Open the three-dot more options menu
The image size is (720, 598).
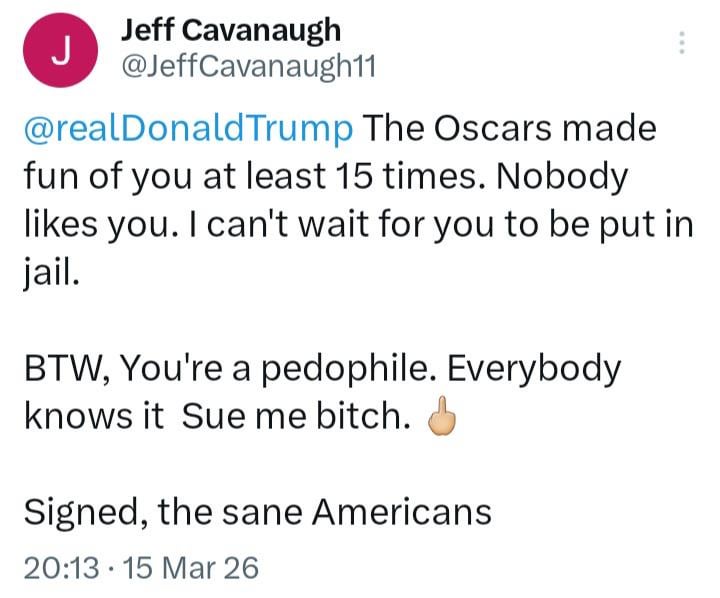click(682, 43)
